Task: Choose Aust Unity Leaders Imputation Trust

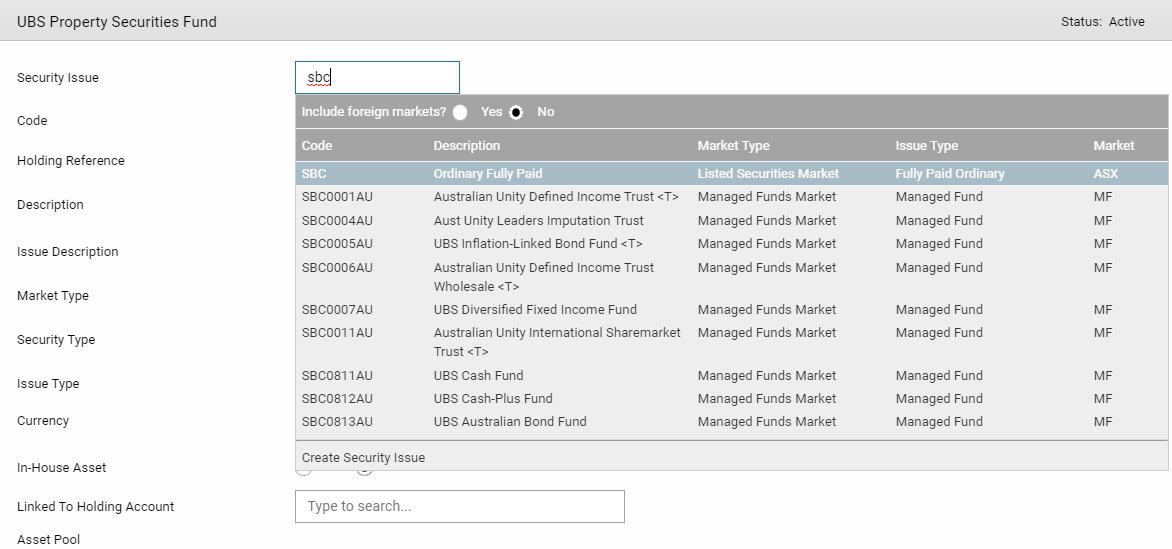Action: click(x=538, y=221)
